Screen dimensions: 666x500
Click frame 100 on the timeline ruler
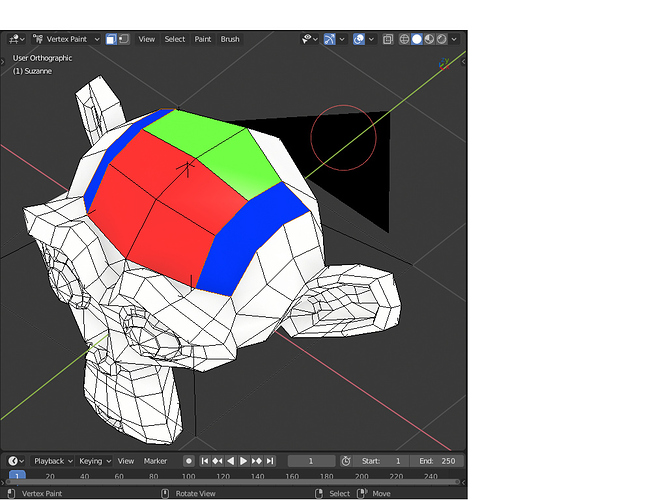click(188, 476)
